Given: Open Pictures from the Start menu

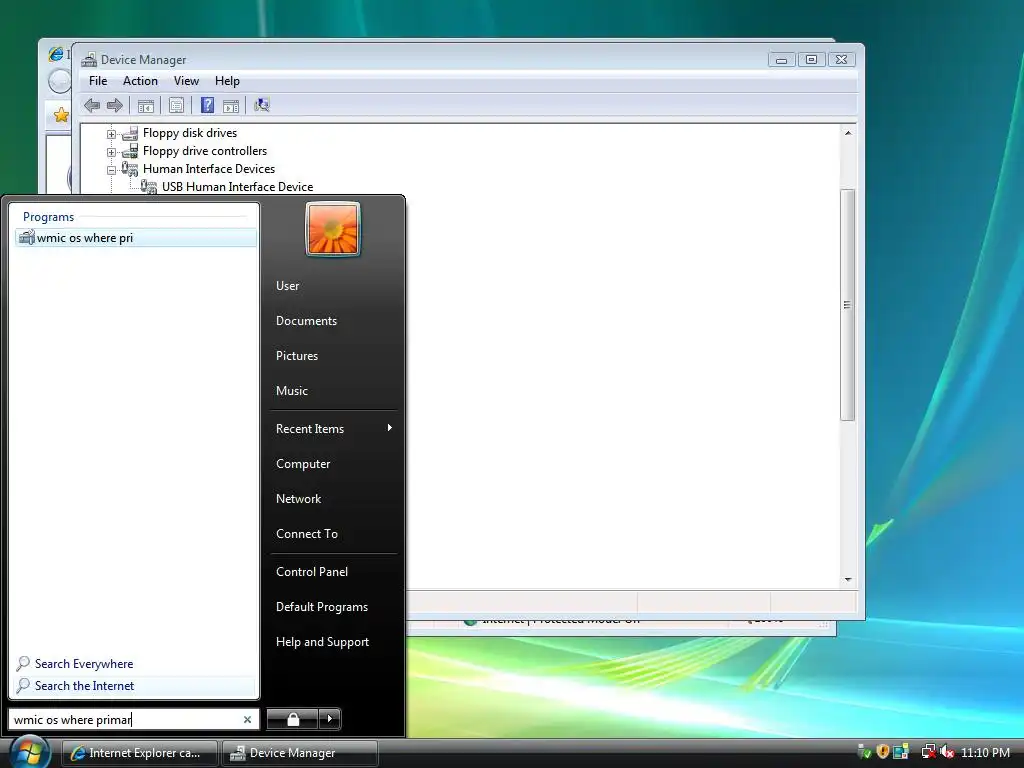Looking at the screenshot, I should [296, 356].
